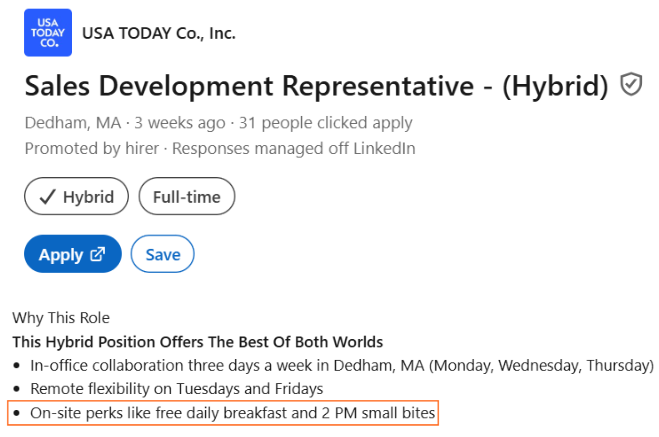
Task: Click '31 people clicked apply' text
Action: pyautogui.click(x=326, y=123)
